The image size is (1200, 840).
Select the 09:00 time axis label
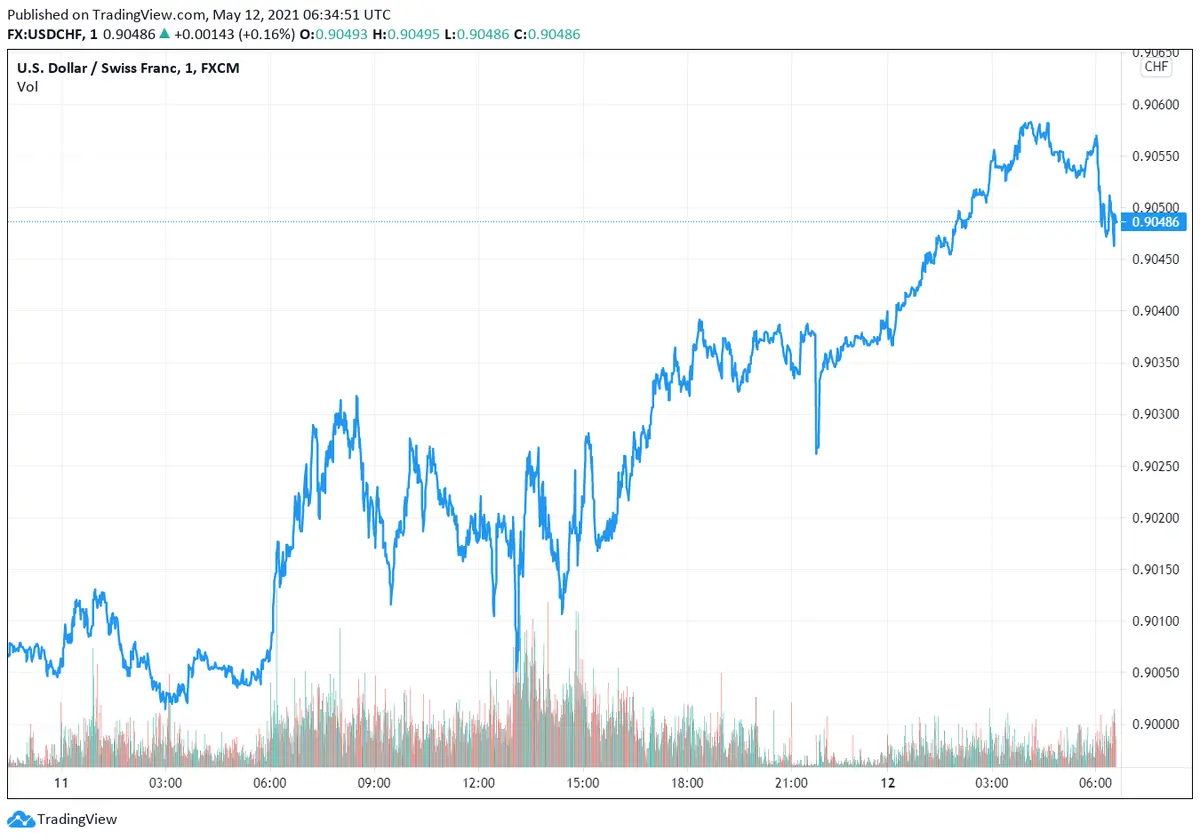tap(374, 783)
